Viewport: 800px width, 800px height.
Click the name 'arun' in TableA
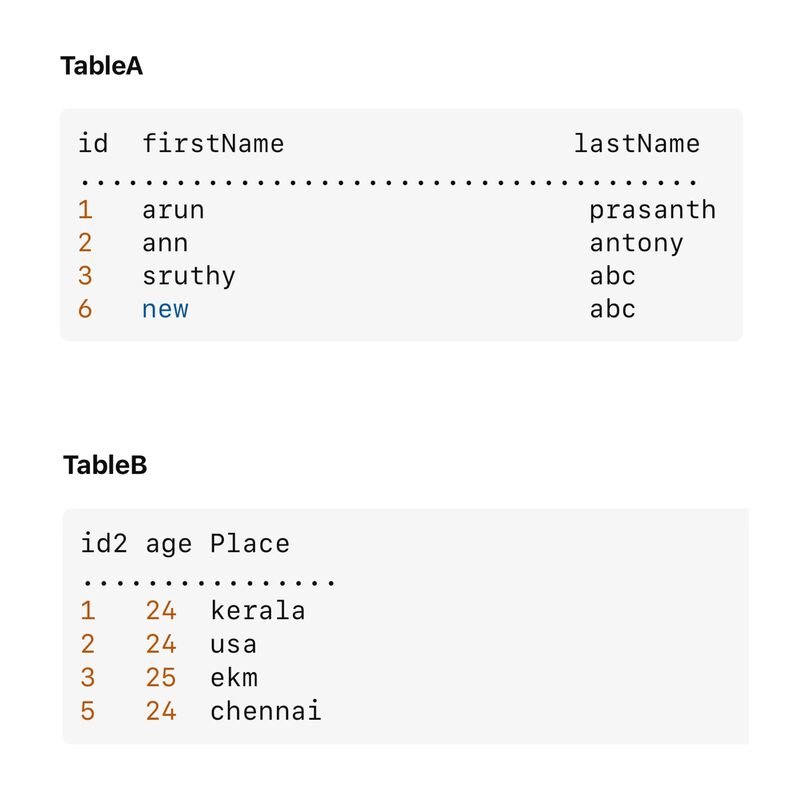point(173,211)
